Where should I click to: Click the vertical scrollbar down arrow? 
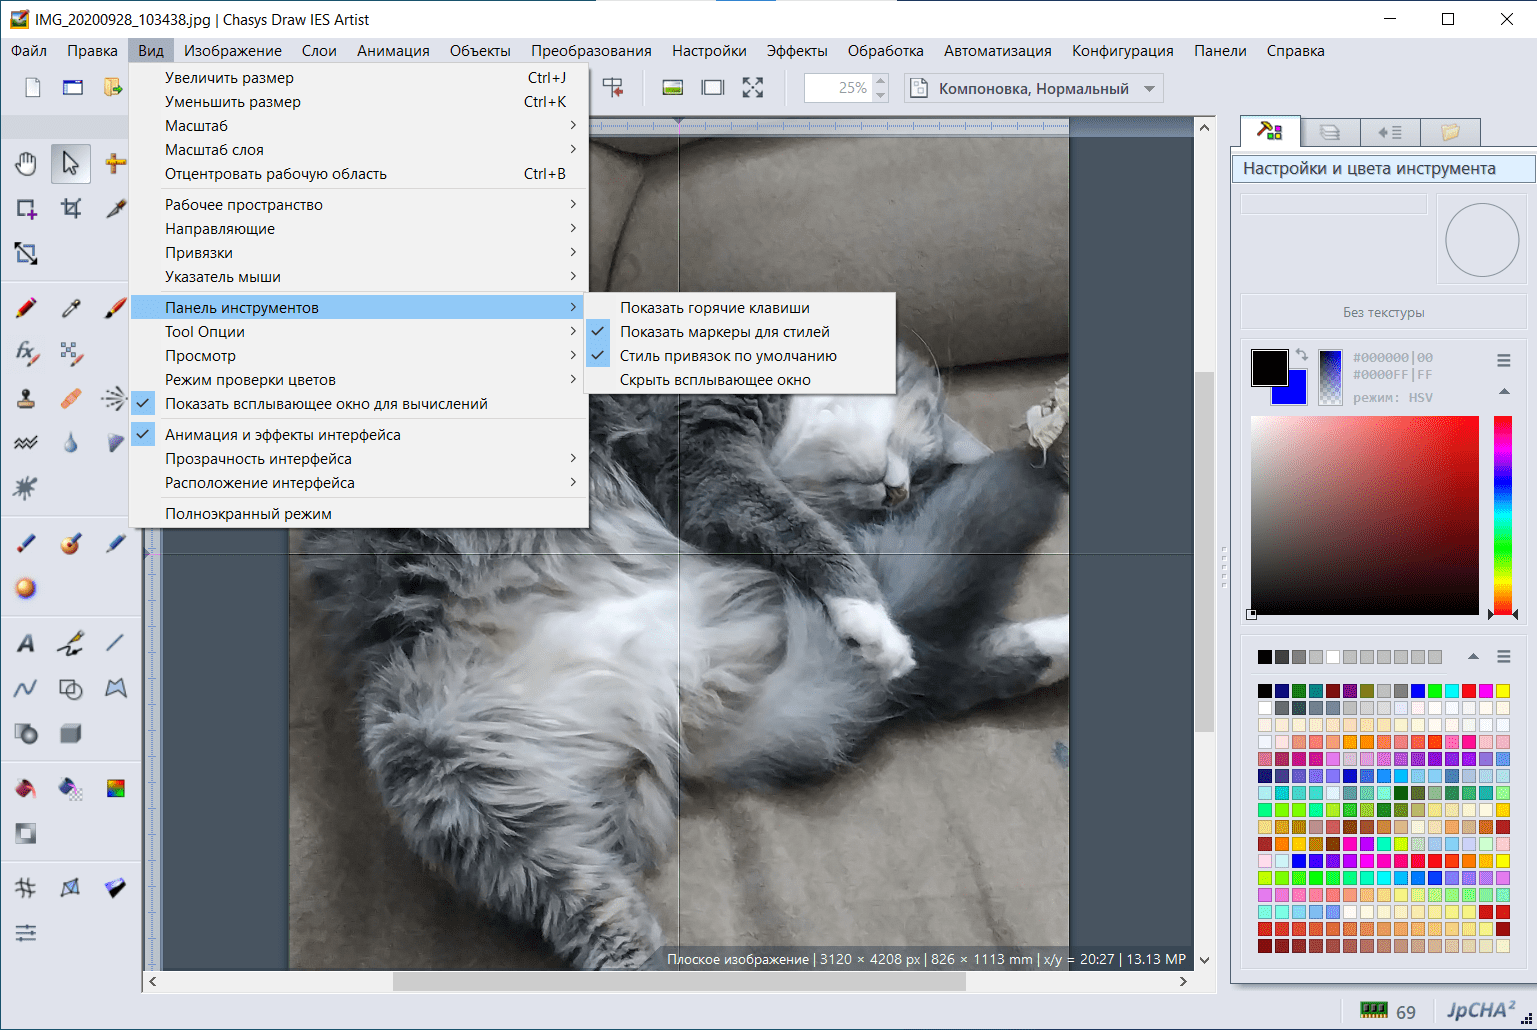tap(1205, 960)
